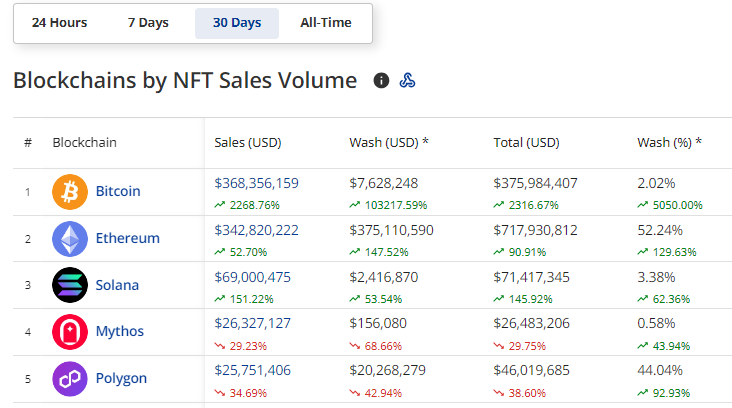732x408 pixels.
Task: Click Bitcoin wash percent change 5050.00%
Action: [x=677, y=205]
